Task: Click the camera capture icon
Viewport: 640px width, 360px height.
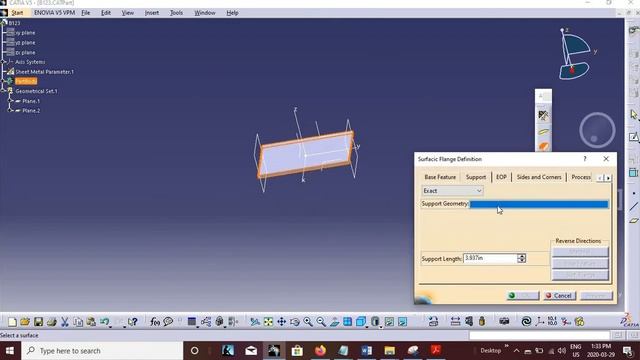Action: 504,322
